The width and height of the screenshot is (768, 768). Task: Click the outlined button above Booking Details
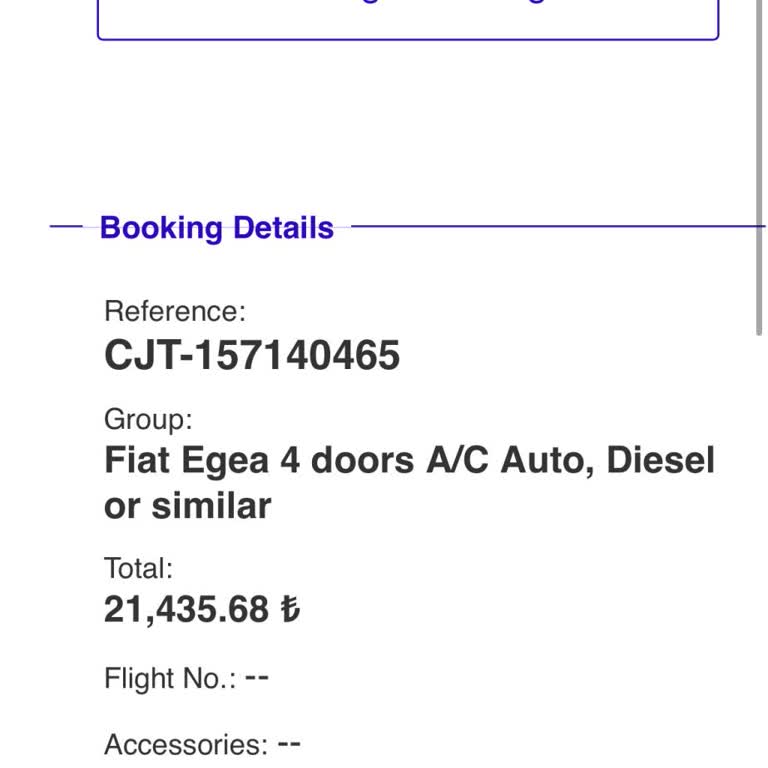pos(407,18)
